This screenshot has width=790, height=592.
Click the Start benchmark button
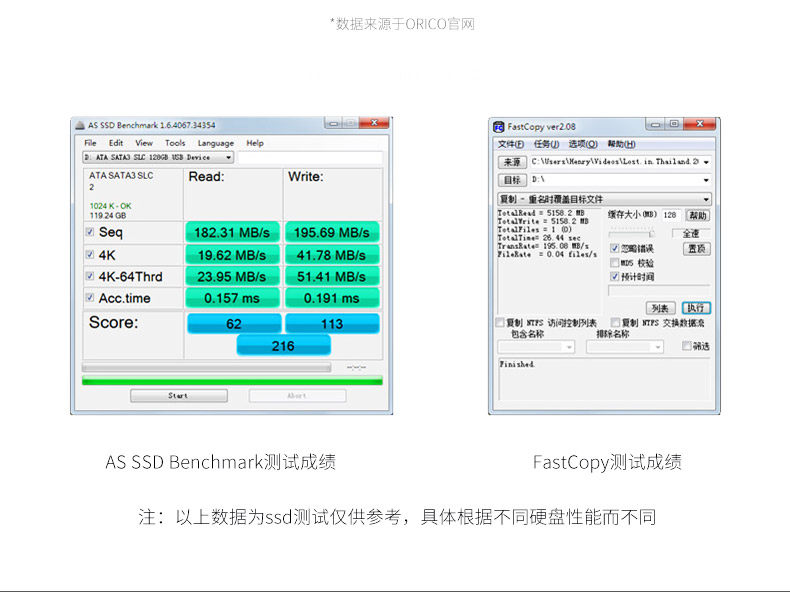178,396
